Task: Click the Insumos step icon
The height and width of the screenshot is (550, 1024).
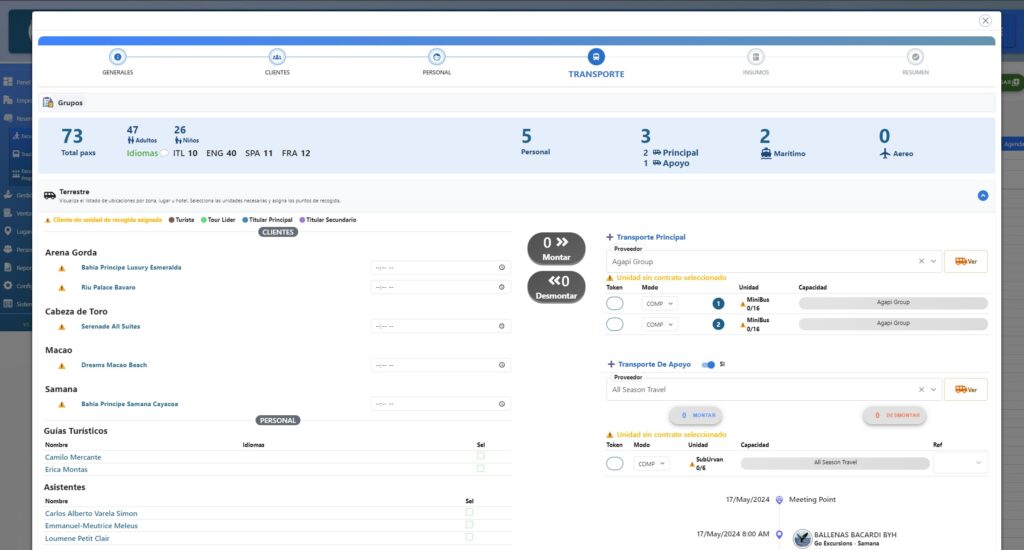Action: click(x=756, y=57)
